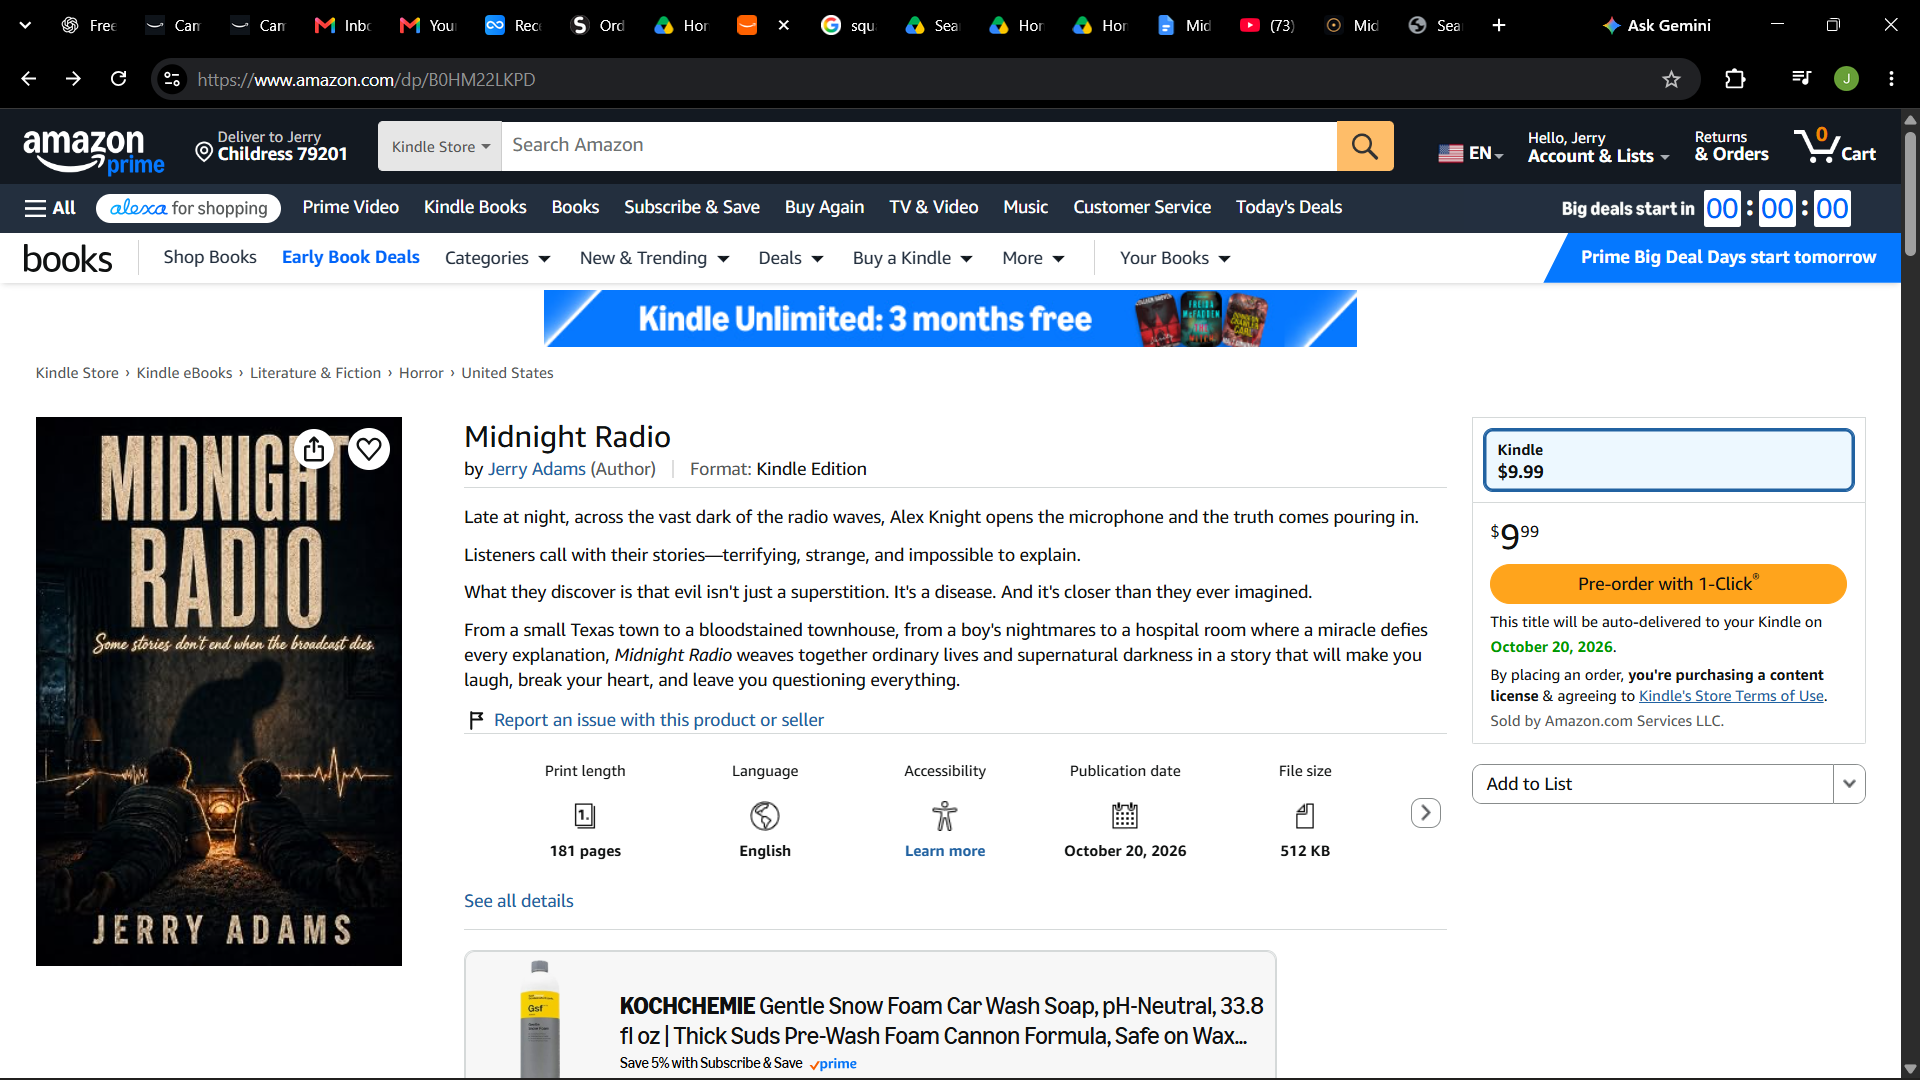The image size is (1920, 1080).
Task: Open the Kindle Store search category dropdown
Action: coord(440,146)
